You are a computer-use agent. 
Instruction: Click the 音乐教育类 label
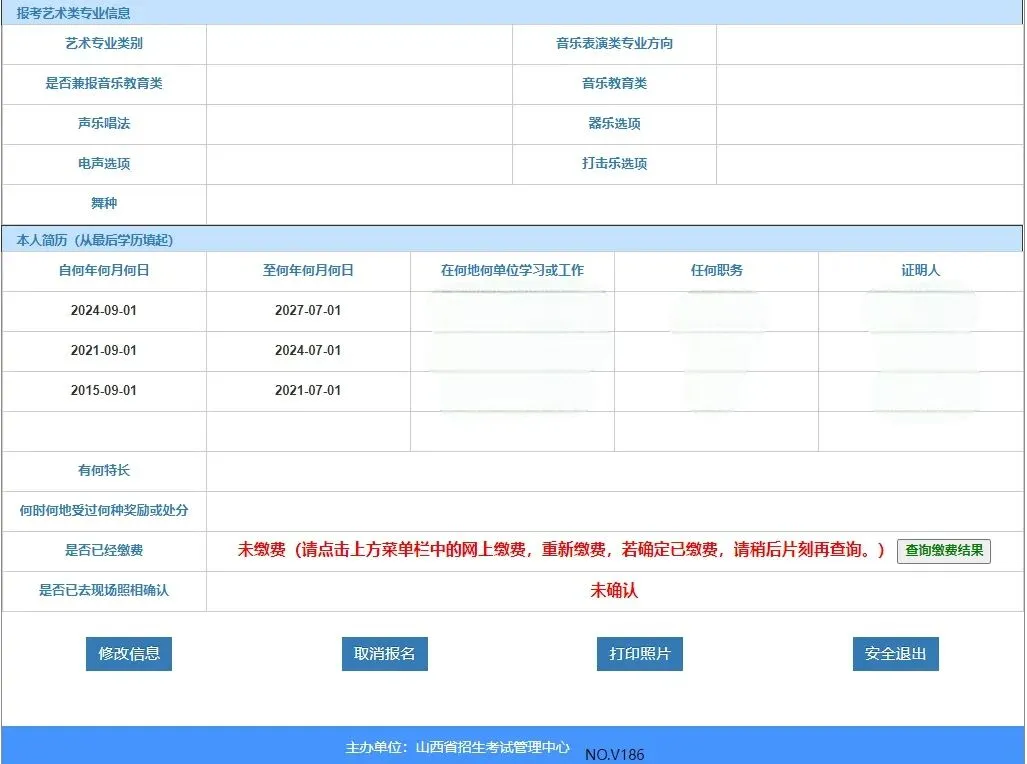coord(614,83)
